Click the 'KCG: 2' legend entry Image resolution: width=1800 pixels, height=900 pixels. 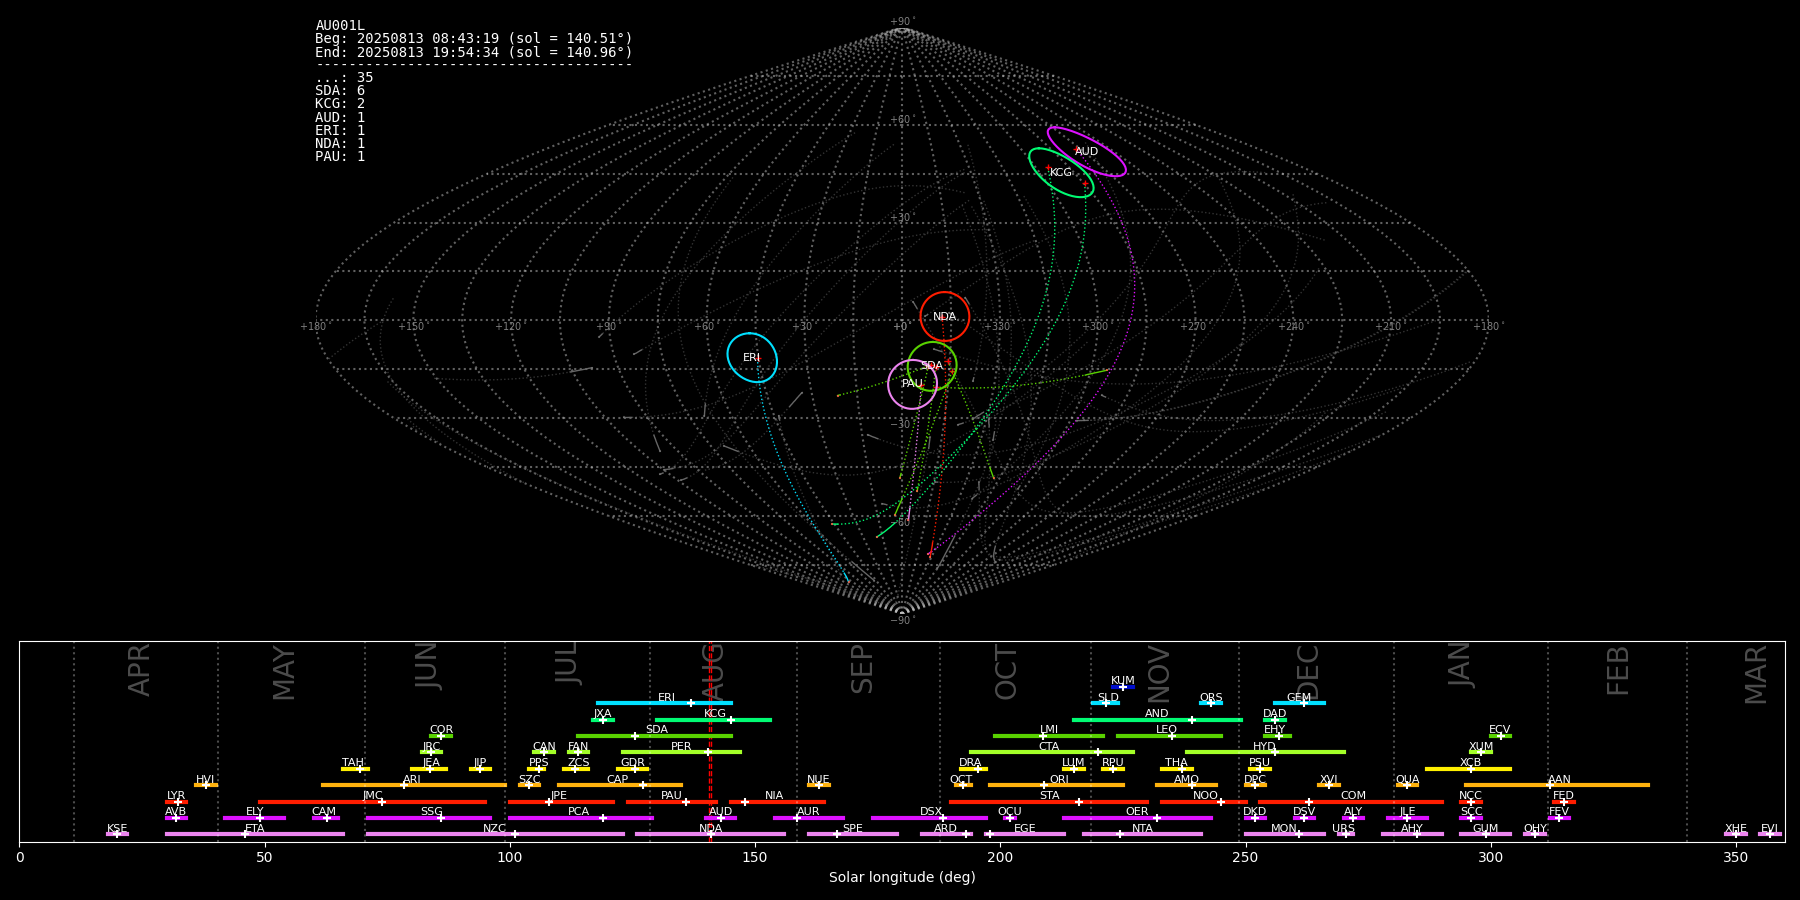pos(340,104)
